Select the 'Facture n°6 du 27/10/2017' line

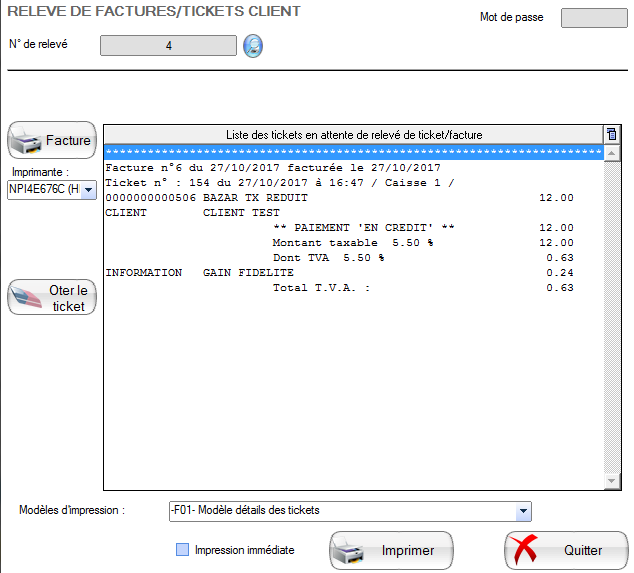pos(273,168)
